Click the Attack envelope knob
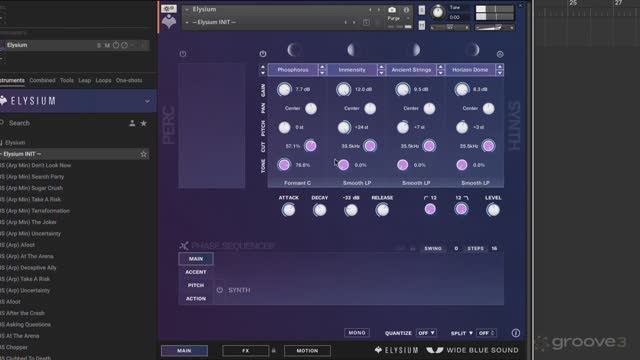640x360 pixels. tap(289, 210)
